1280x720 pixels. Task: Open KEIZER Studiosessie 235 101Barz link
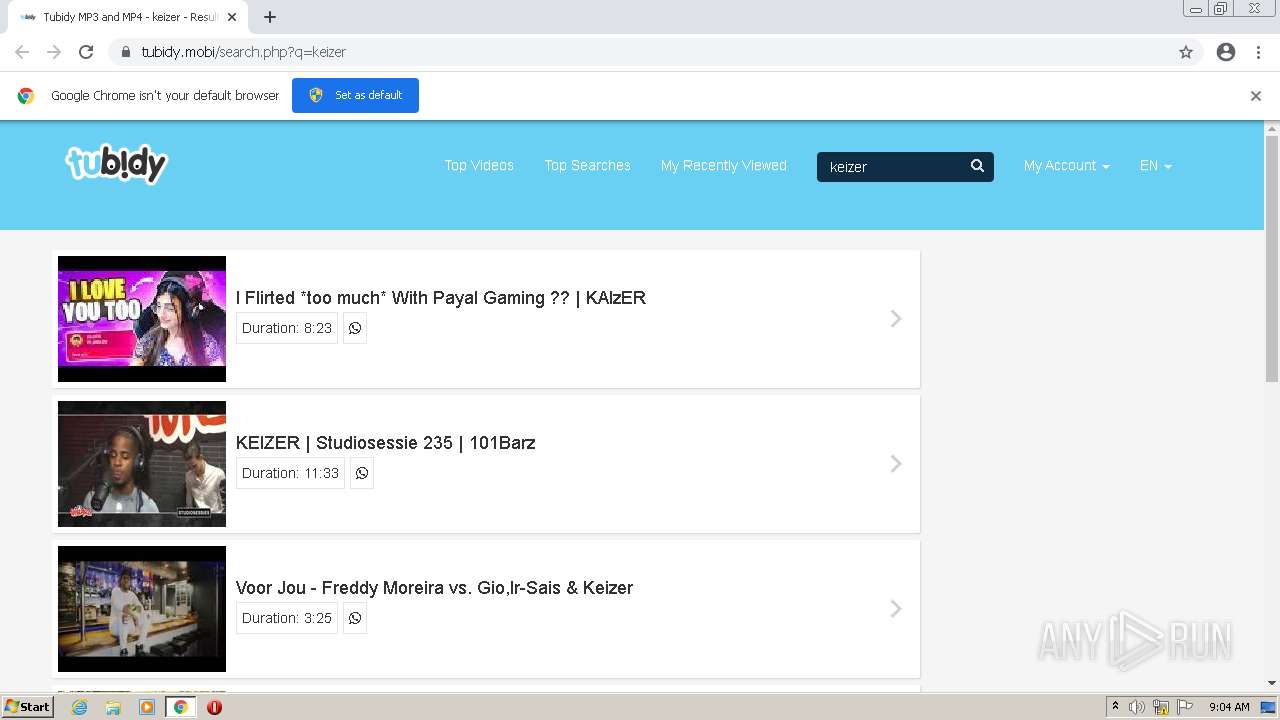(386, 443)
